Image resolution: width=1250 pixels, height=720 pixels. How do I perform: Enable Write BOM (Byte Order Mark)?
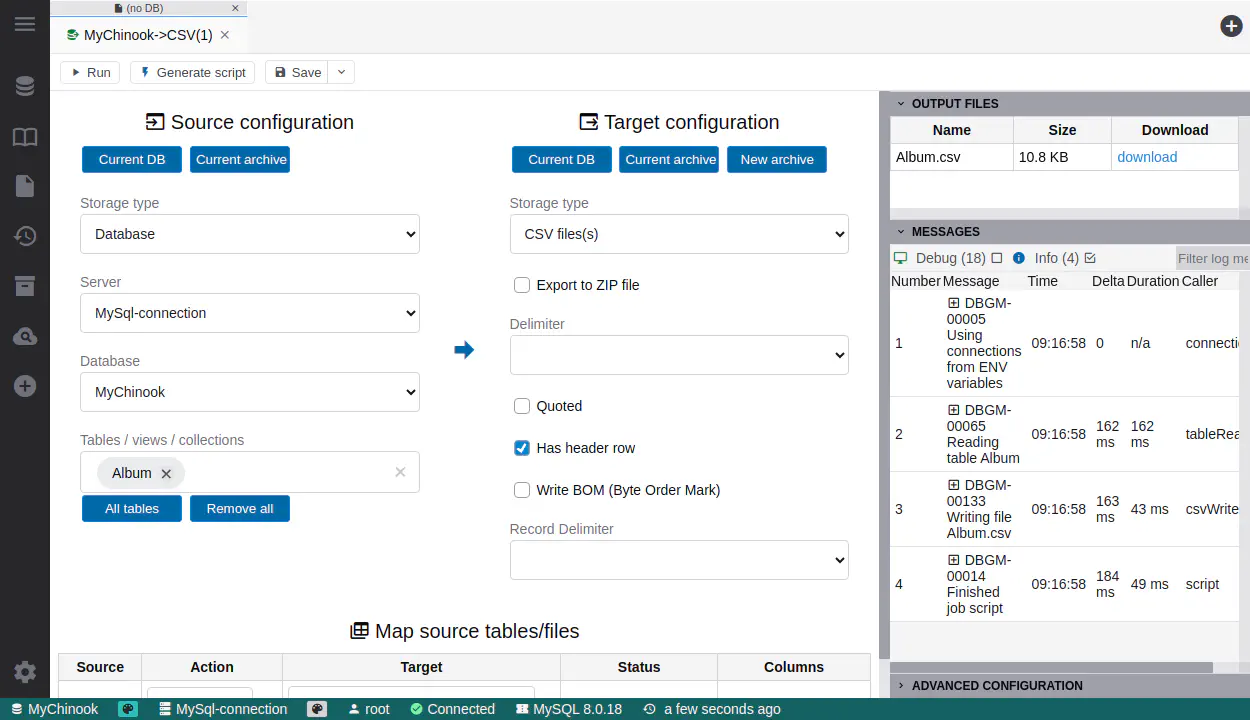pos(522,490)
